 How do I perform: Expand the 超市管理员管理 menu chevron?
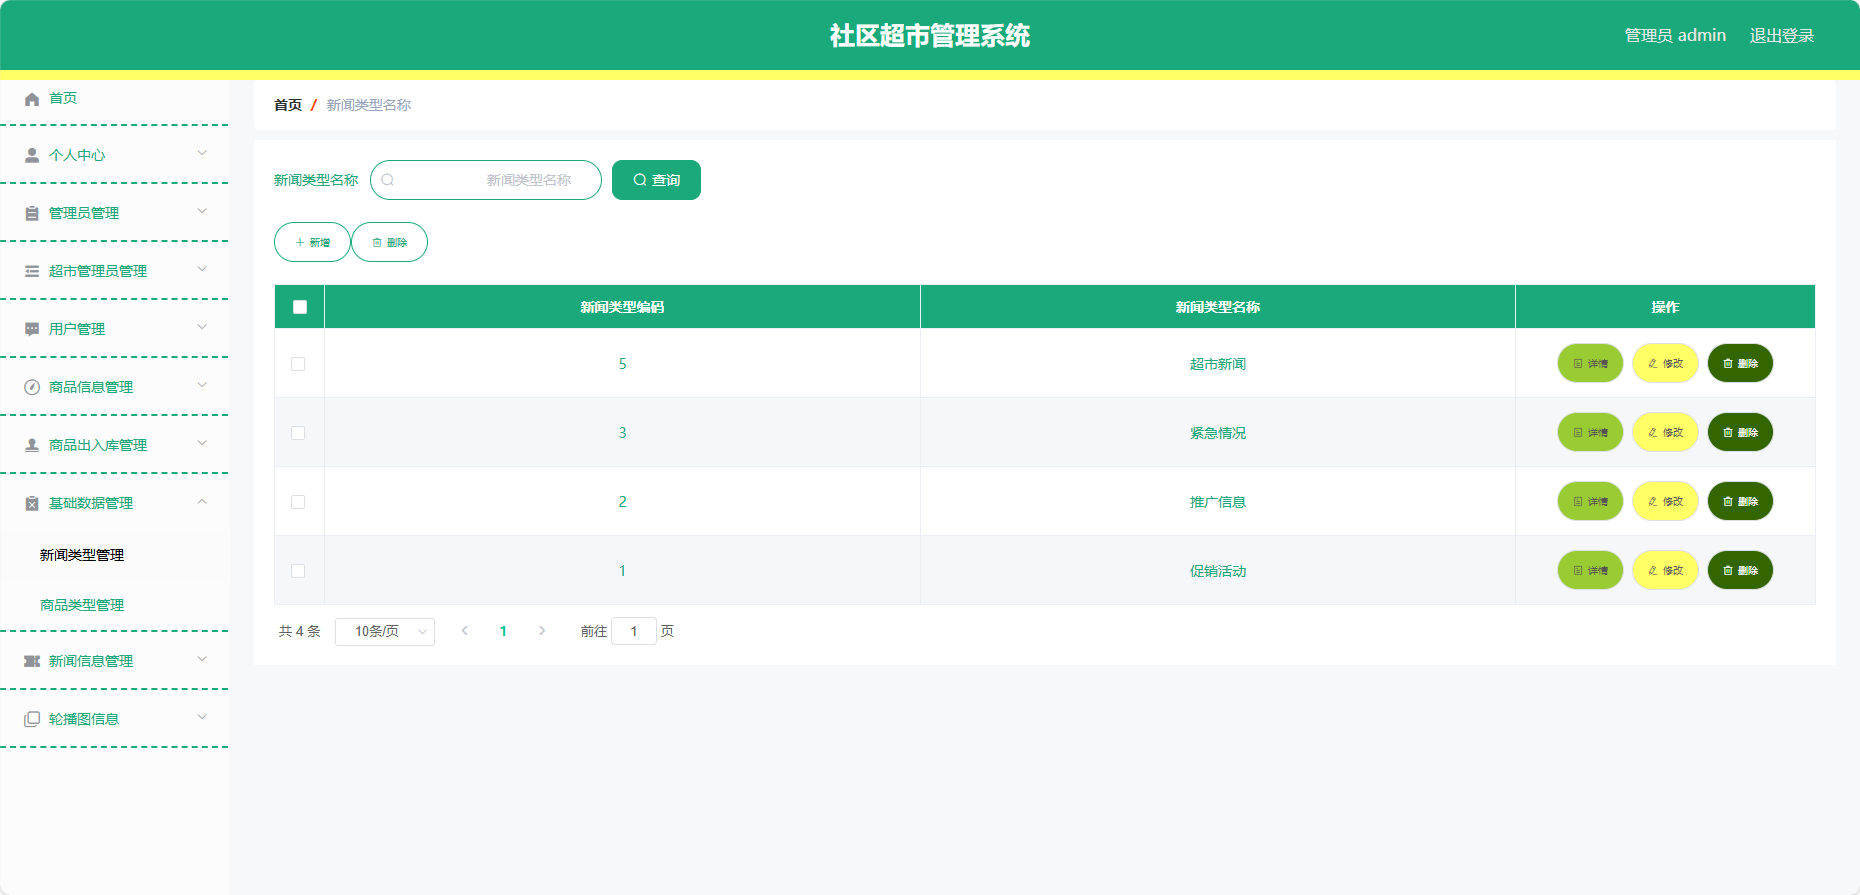pos(202,269)
